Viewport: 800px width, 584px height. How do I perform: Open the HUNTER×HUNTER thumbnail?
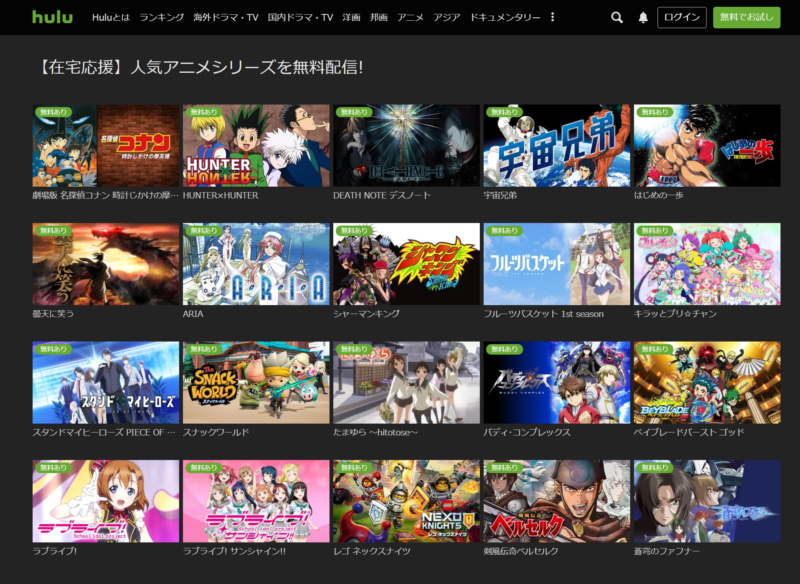(x=256, y=145)
